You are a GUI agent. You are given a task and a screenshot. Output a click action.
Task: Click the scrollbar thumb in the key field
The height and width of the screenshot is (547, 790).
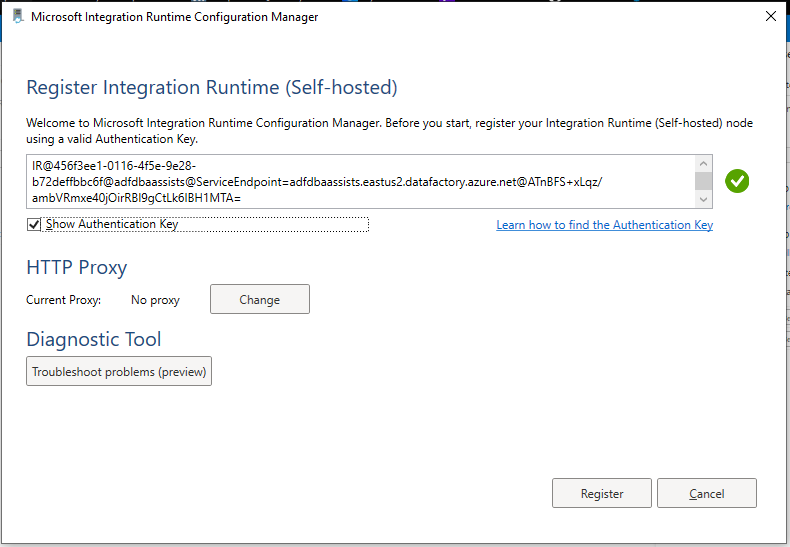pyautogui.click(x=704, y=180)
